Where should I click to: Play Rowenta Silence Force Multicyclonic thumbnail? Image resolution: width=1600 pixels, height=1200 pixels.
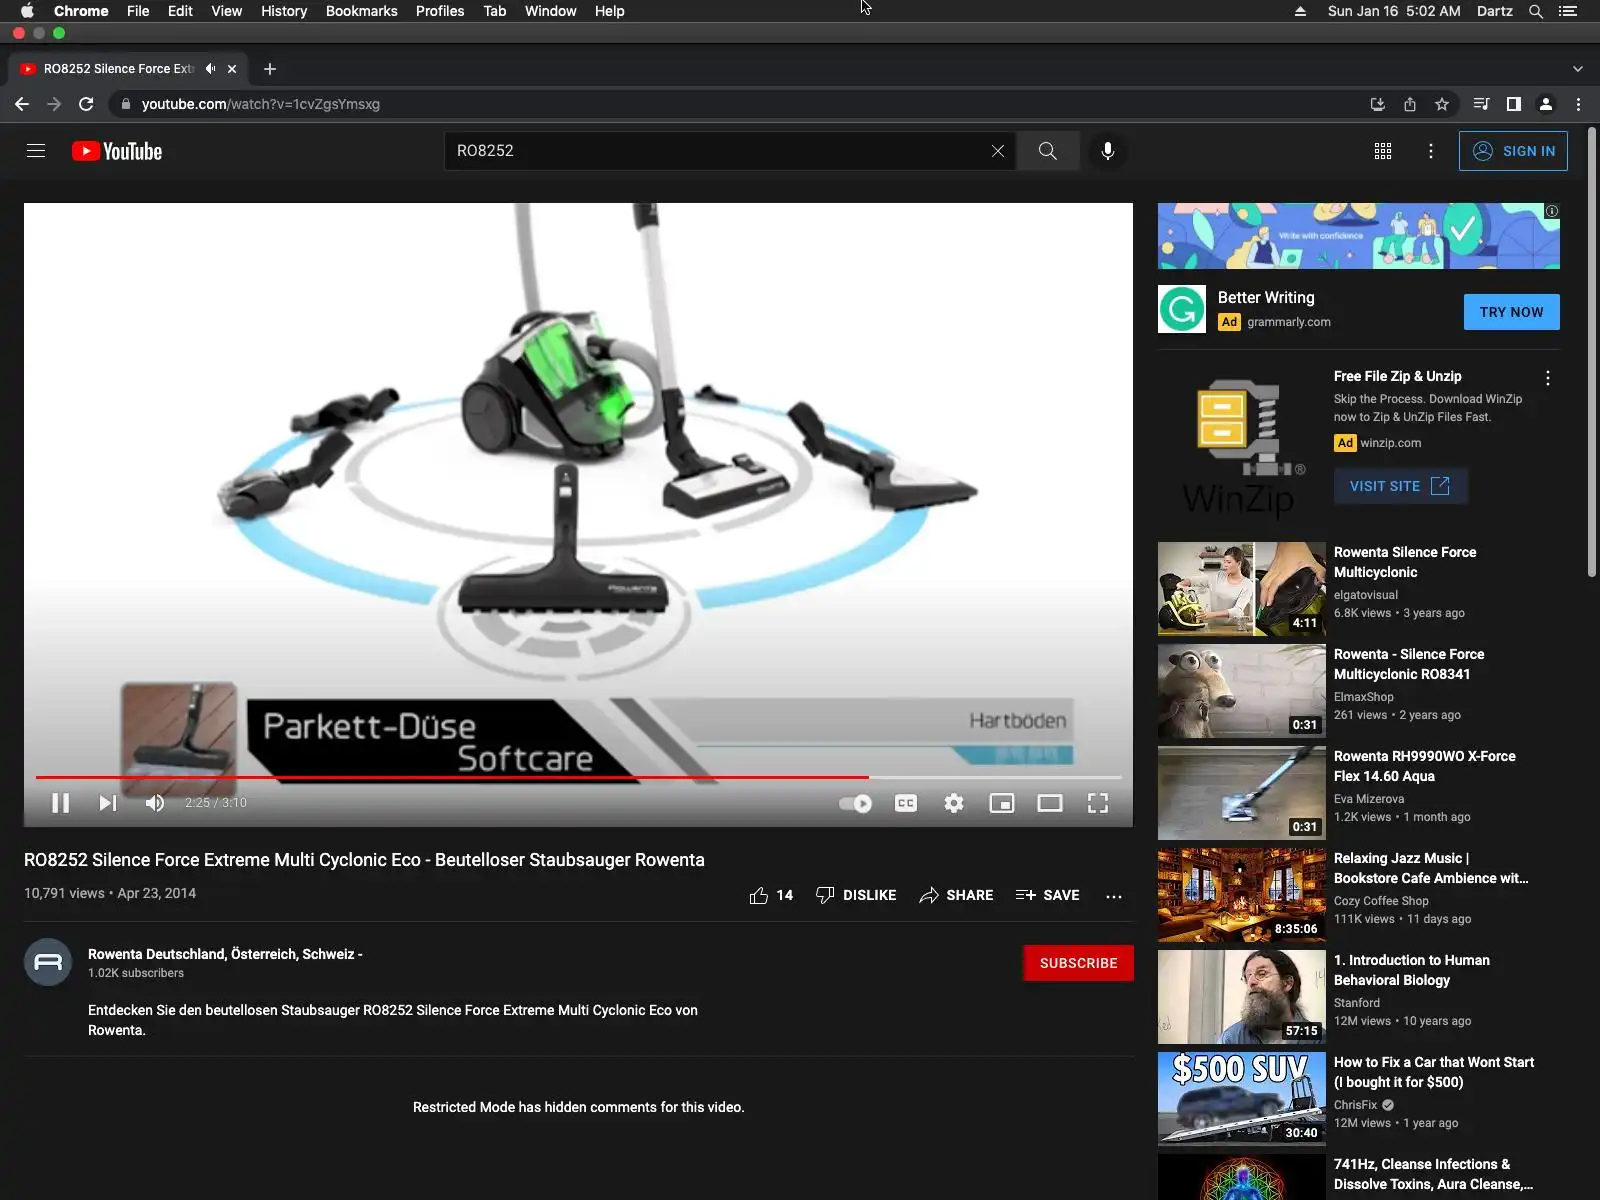tap(1242, 589)
